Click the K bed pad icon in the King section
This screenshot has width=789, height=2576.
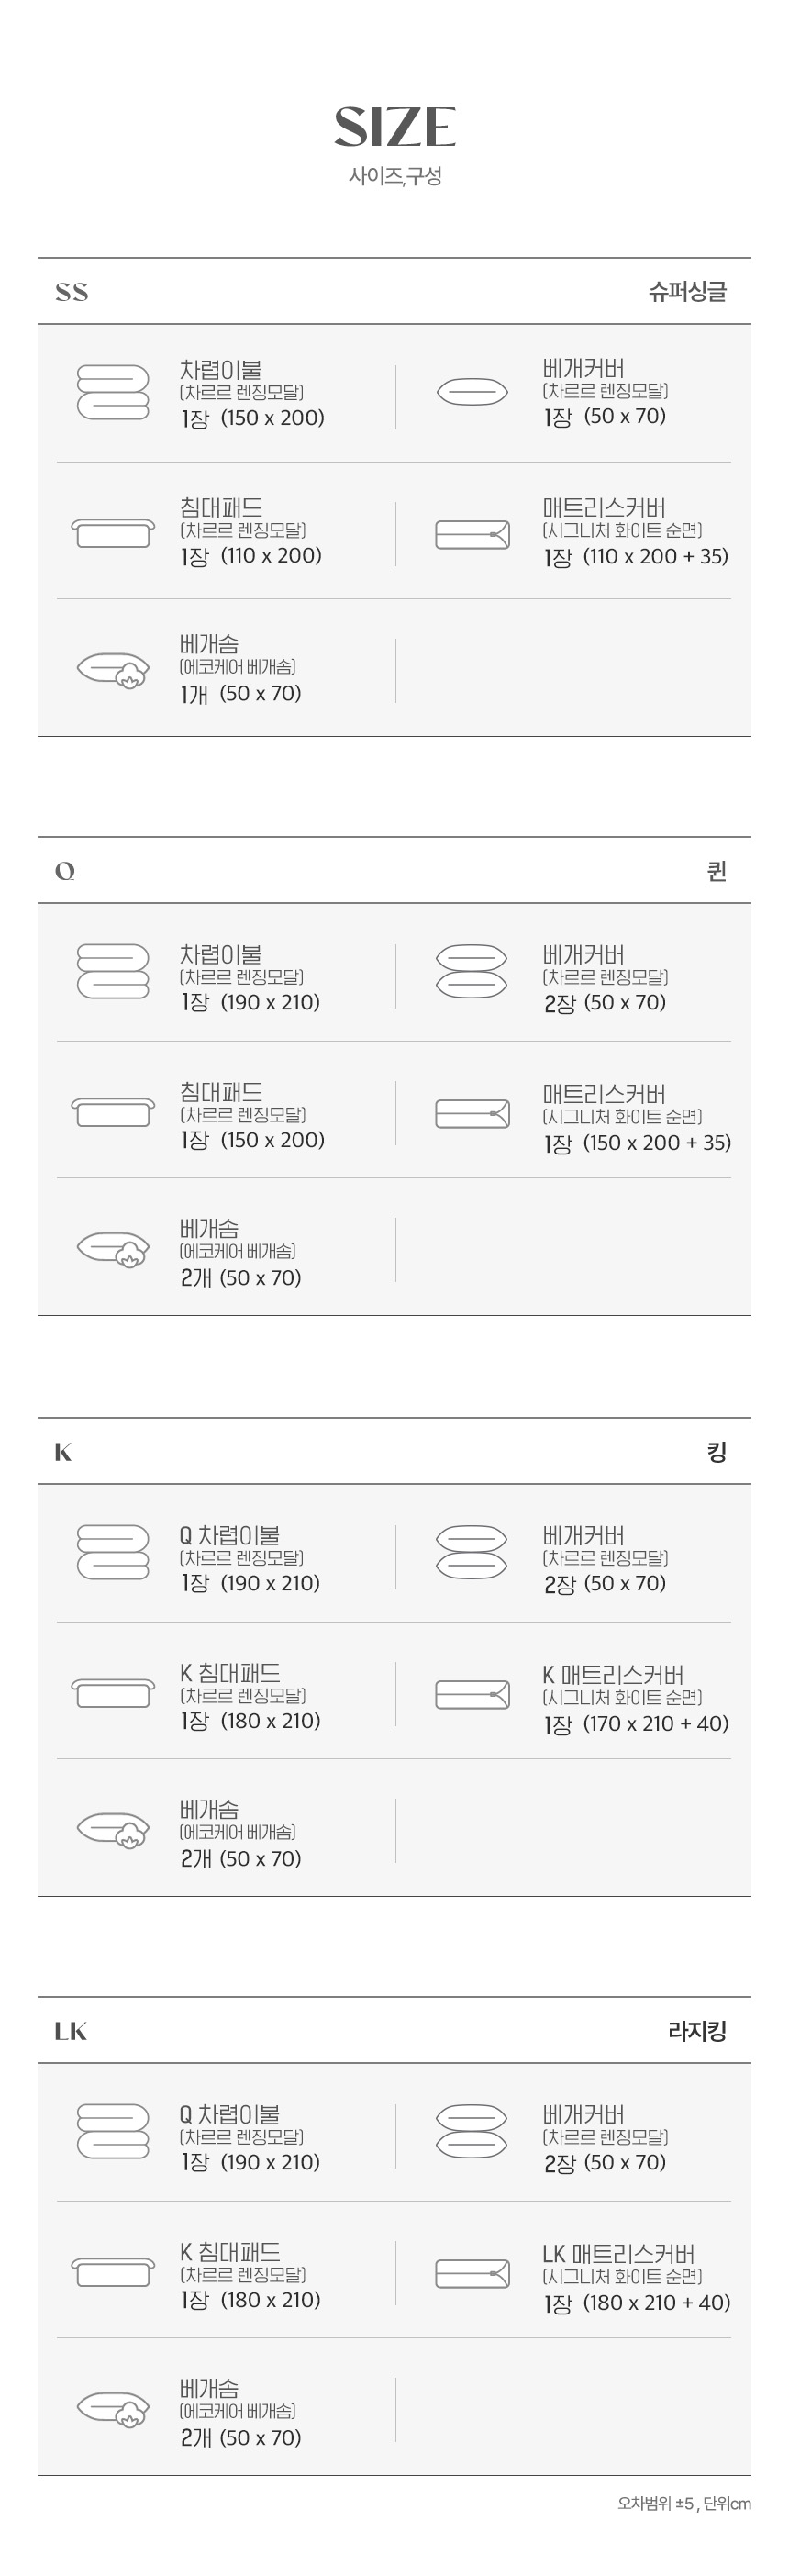tap(113, 1692)
